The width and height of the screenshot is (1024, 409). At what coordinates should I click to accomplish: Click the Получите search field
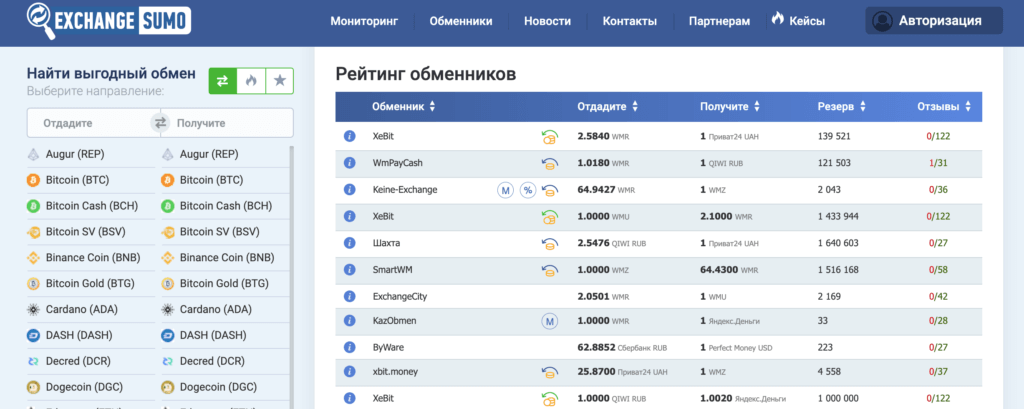pyautogui.click(x=231, y=123)
